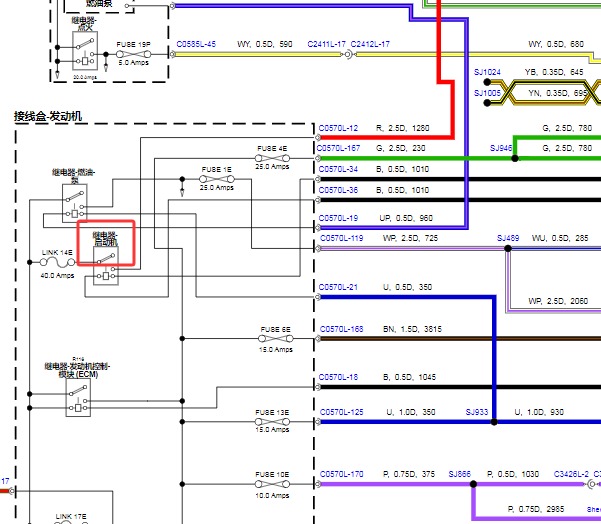The image size is (601, 524).
Task: Select wire label 'P, 0.75D, 2985'
Action: coord(536,509)
